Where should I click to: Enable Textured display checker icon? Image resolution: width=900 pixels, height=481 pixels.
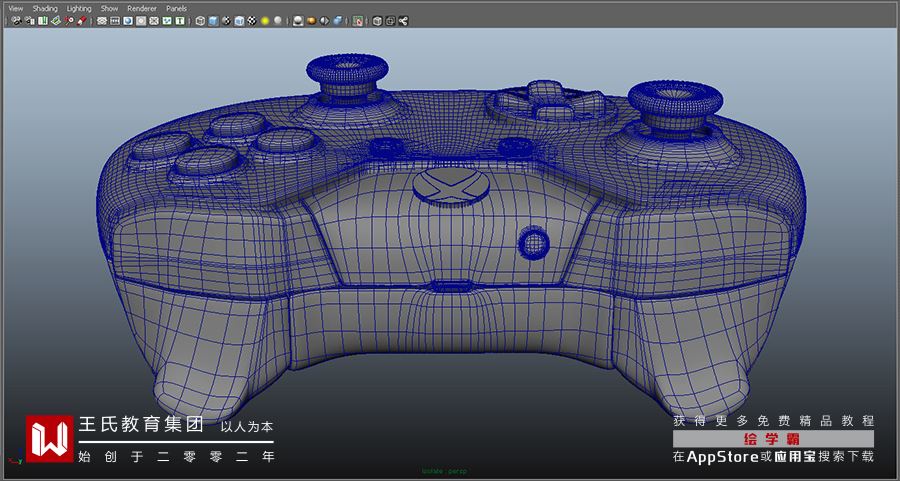click(x=252, y=21)
